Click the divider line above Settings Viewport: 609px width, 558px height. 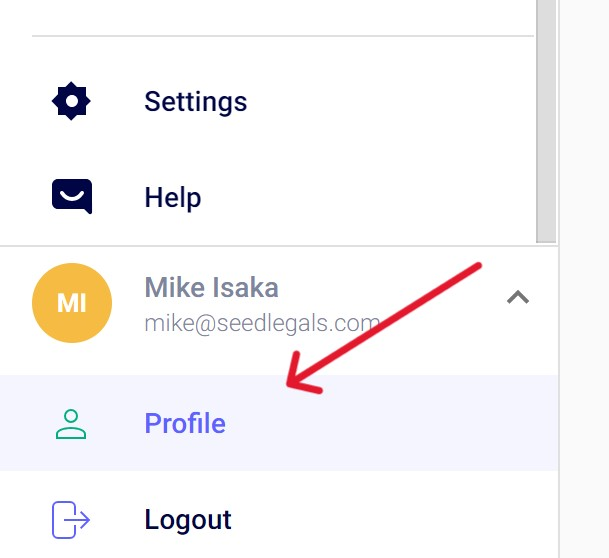click(282, 37)
